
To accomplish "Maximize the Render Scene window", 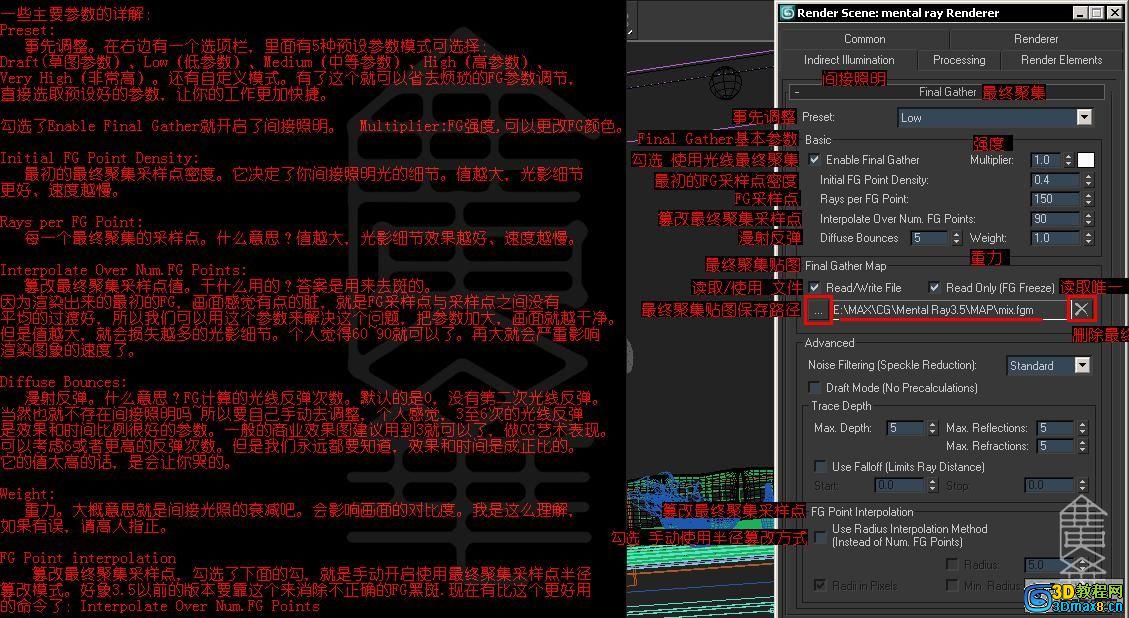I will click(x=1096, y=12).
